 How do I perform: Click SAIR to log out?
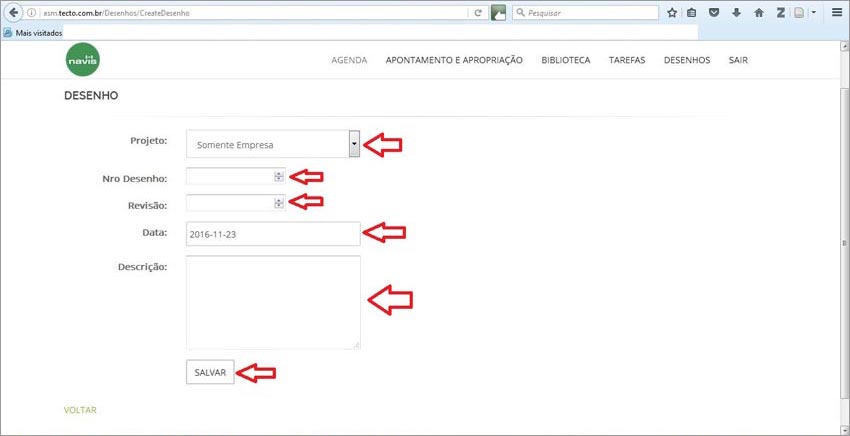pos(738,60)
